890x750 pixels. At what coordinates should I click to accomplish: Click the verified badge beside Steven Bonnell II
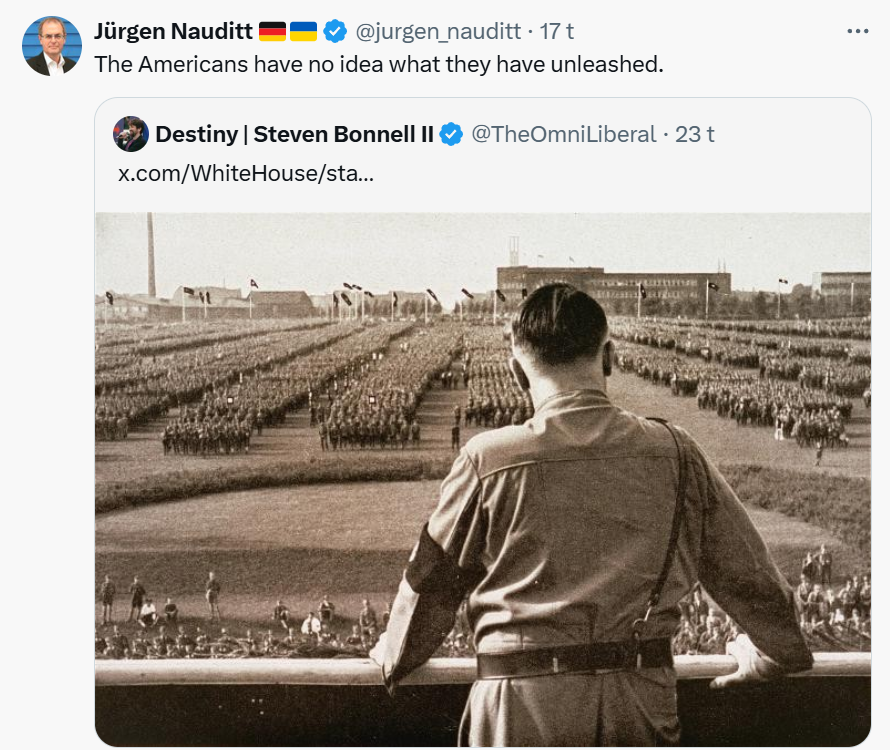(x=451, y=134)
